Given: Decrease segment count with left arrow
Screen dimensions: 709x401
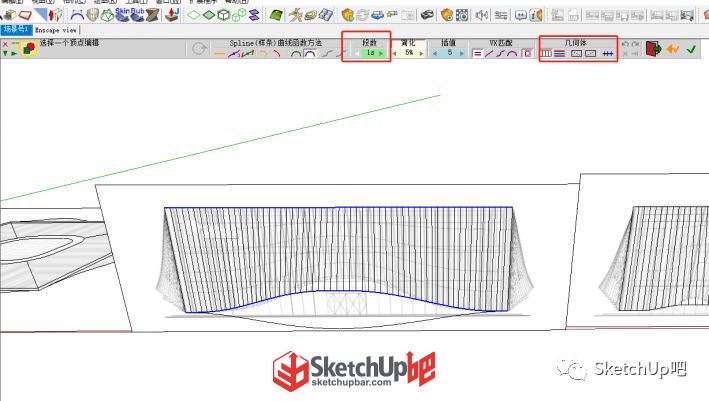Looking at the screenshot, I should point(357,53).
